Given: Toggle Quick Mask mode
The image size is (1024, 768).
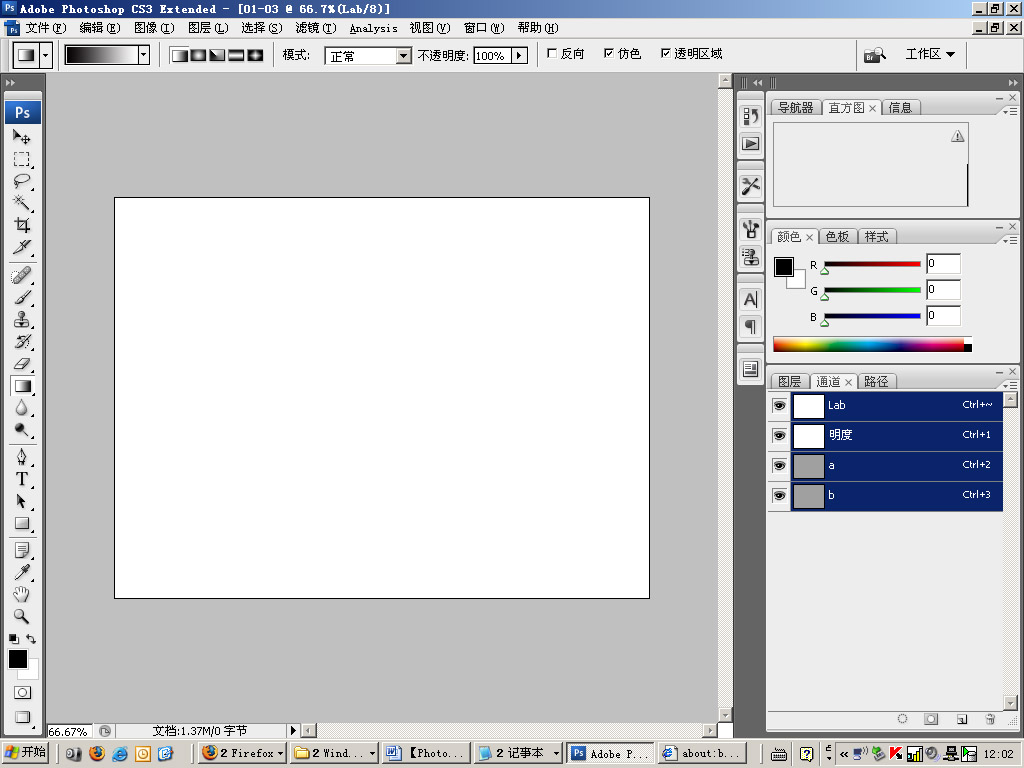Looking at the screenshot, I should (22, 693).
